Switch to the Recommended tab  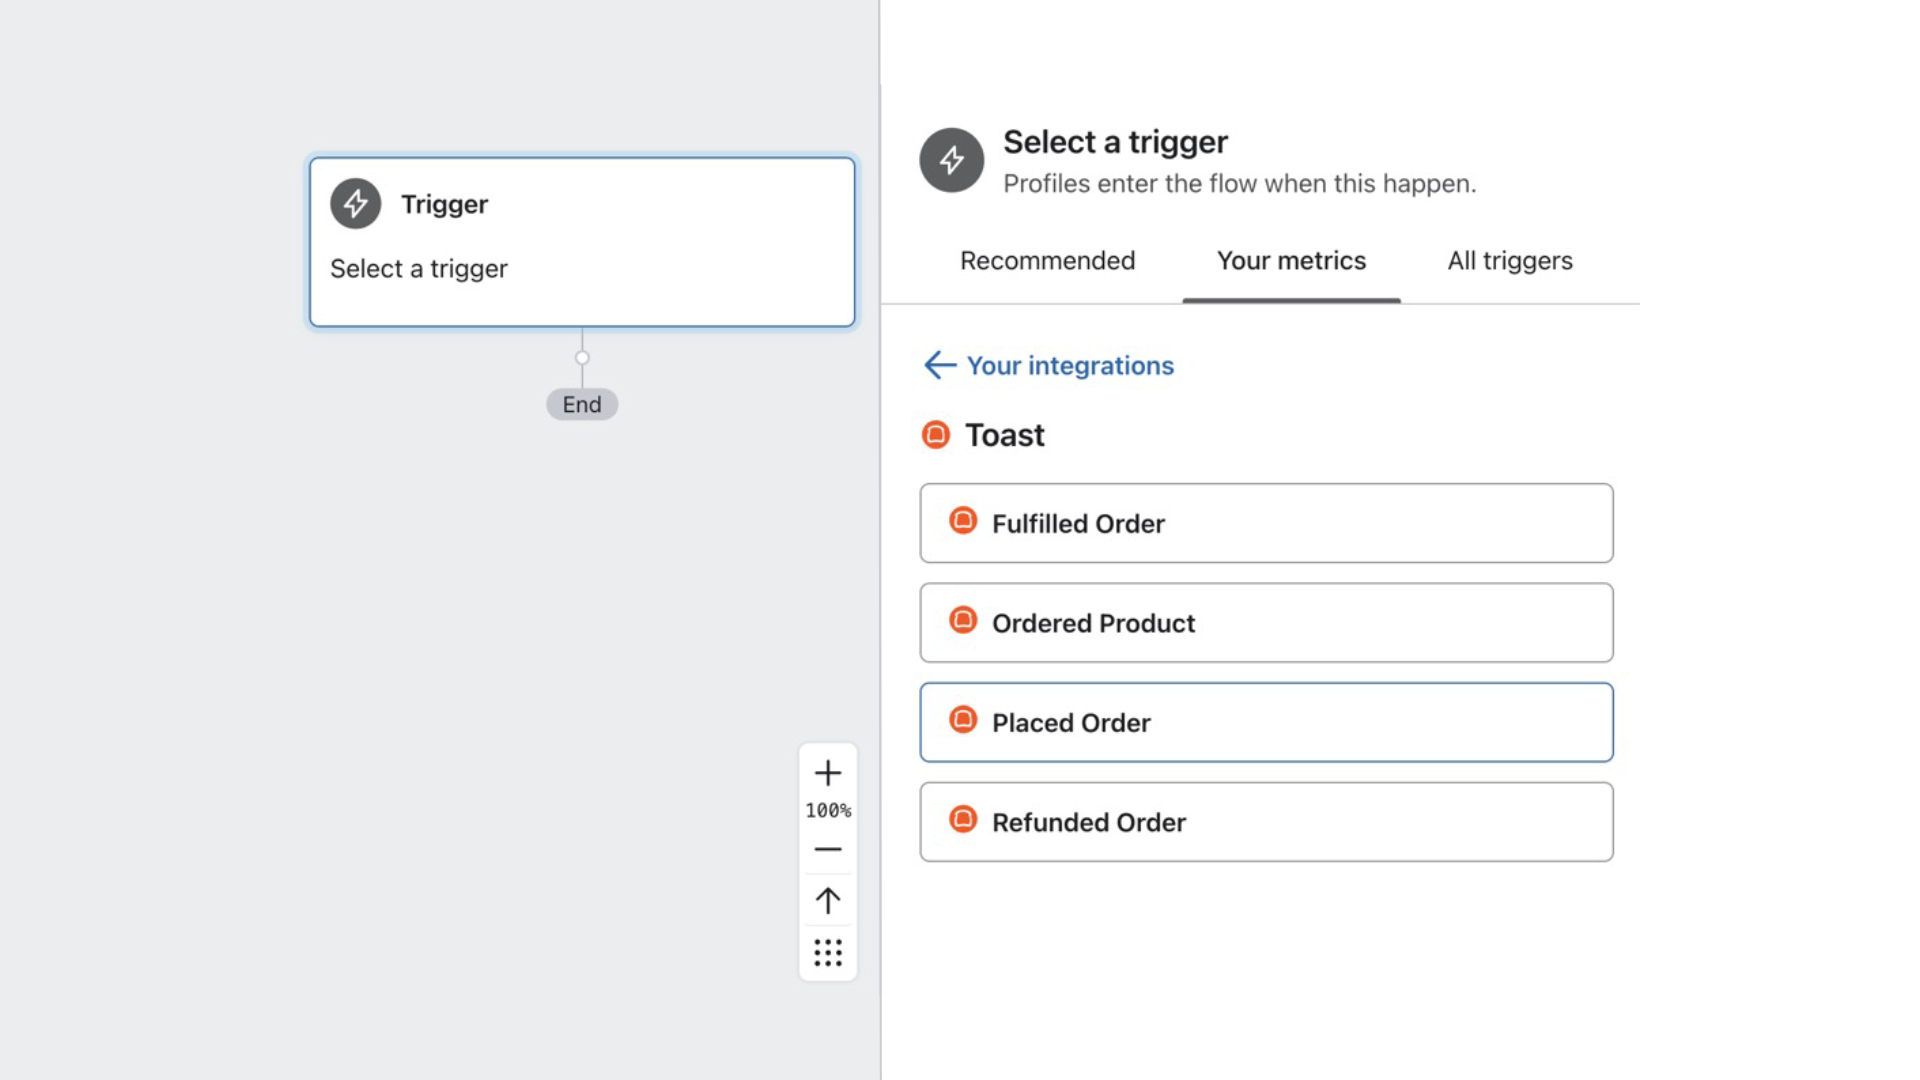pyautogui.click(x=1047, y=261)
